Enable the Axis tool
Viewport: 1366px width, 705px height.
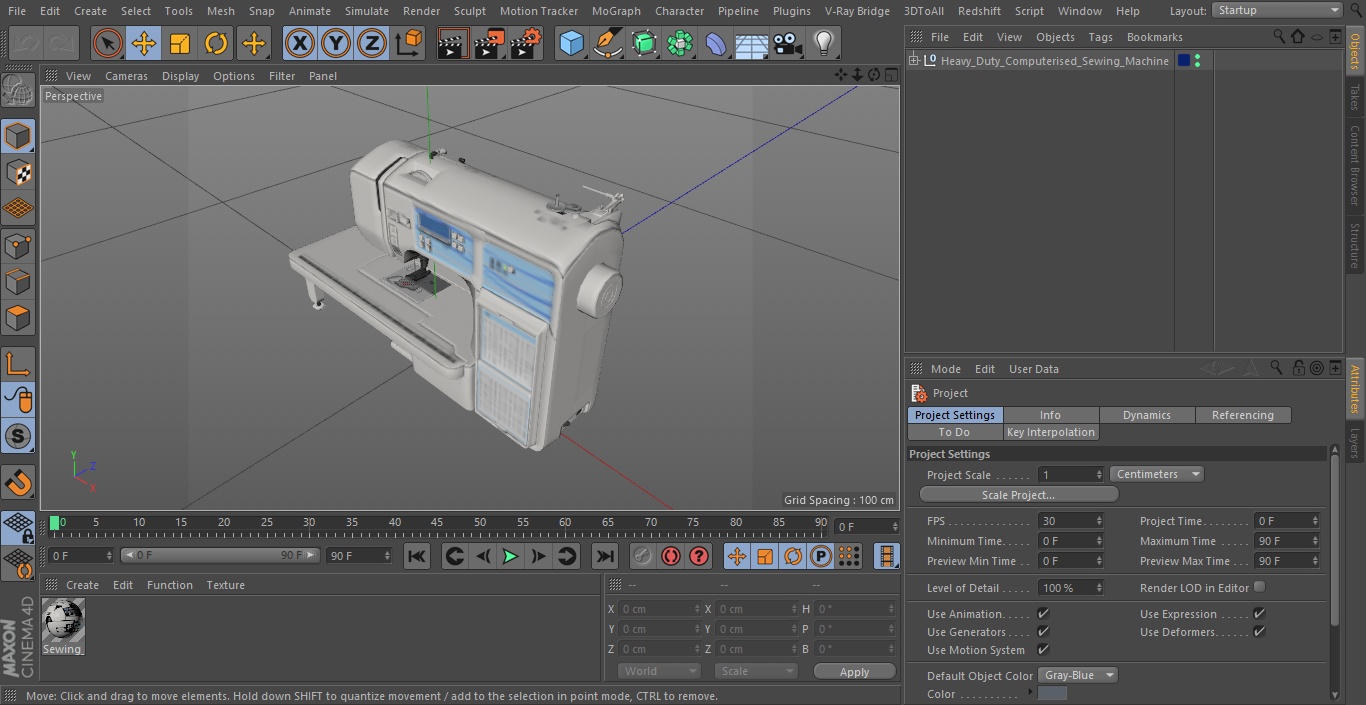[x=18, y=365]
